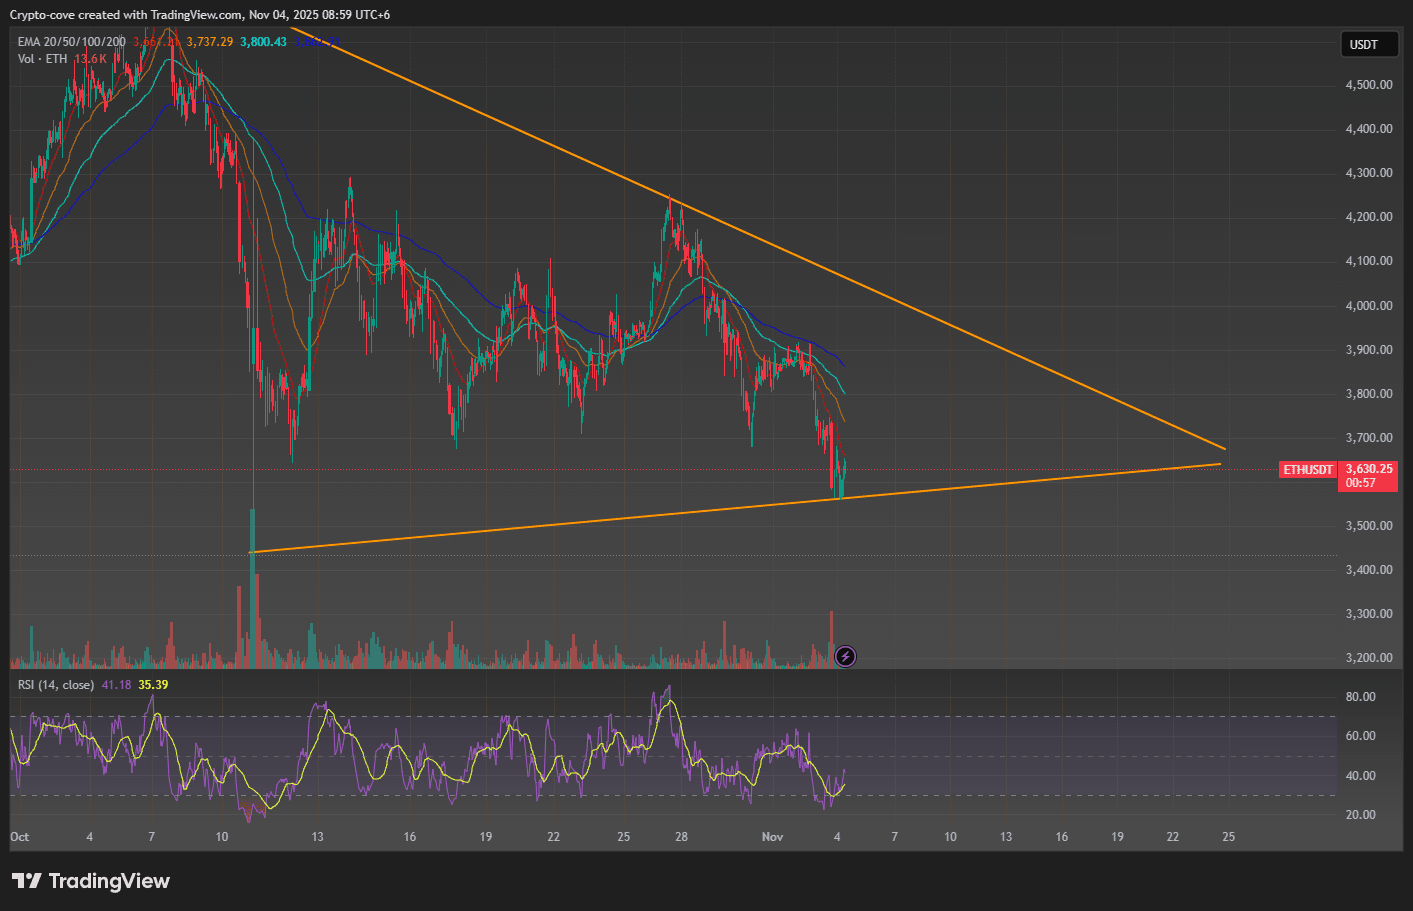Image resolution: width=1413 pixels, height=911 pixels.
Task: Select the Vol · ETH indicator legend
Action: [x=42, y=59]
